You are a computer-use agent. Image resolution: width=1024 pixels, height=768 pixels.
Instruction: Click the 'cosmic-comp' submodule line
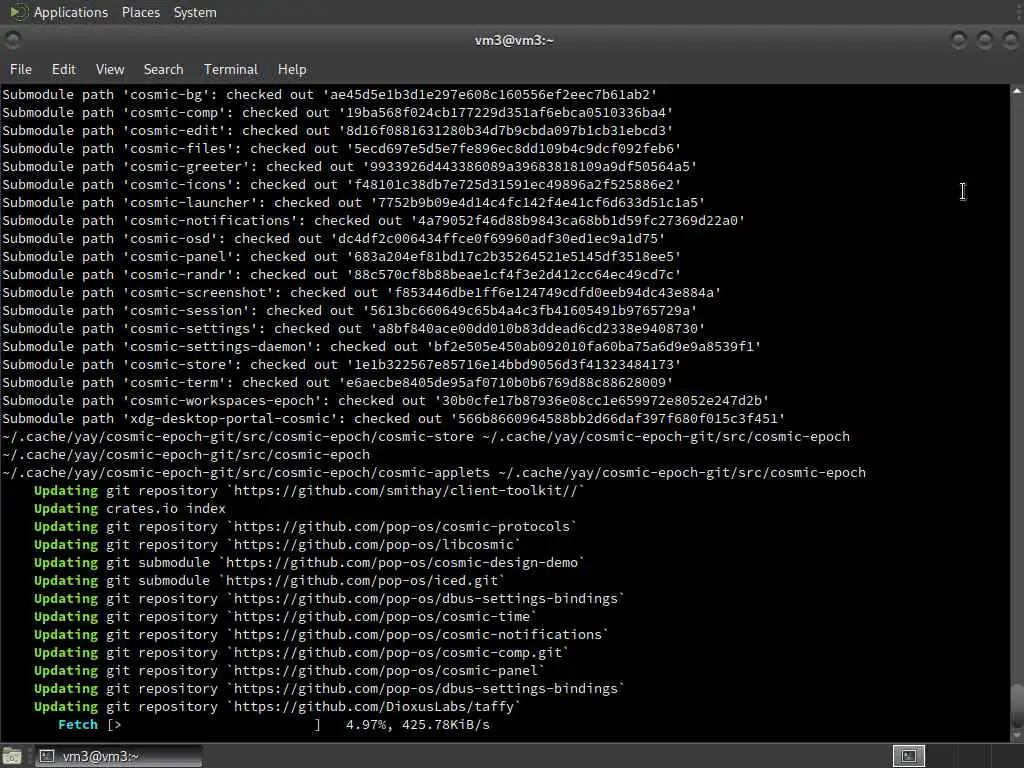click(x=338, y=113)
